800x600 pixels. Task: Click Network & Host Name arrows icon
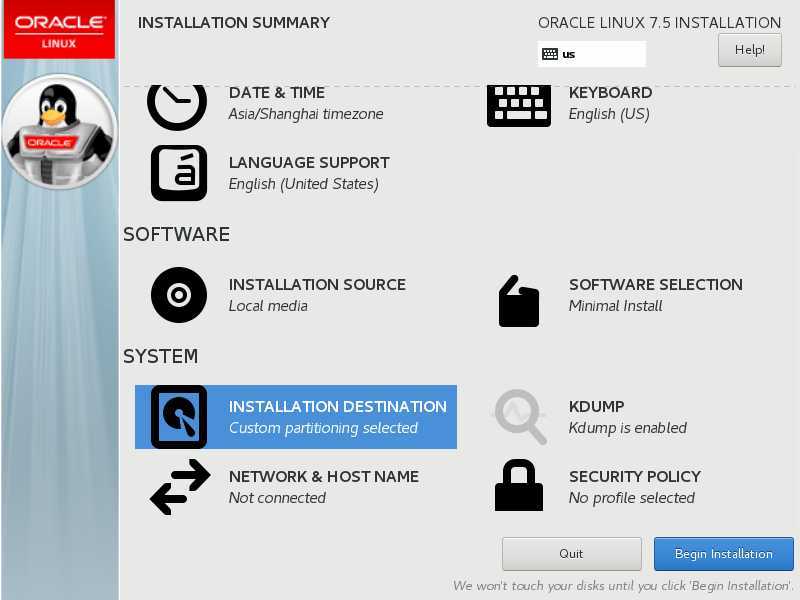[180, 487]
